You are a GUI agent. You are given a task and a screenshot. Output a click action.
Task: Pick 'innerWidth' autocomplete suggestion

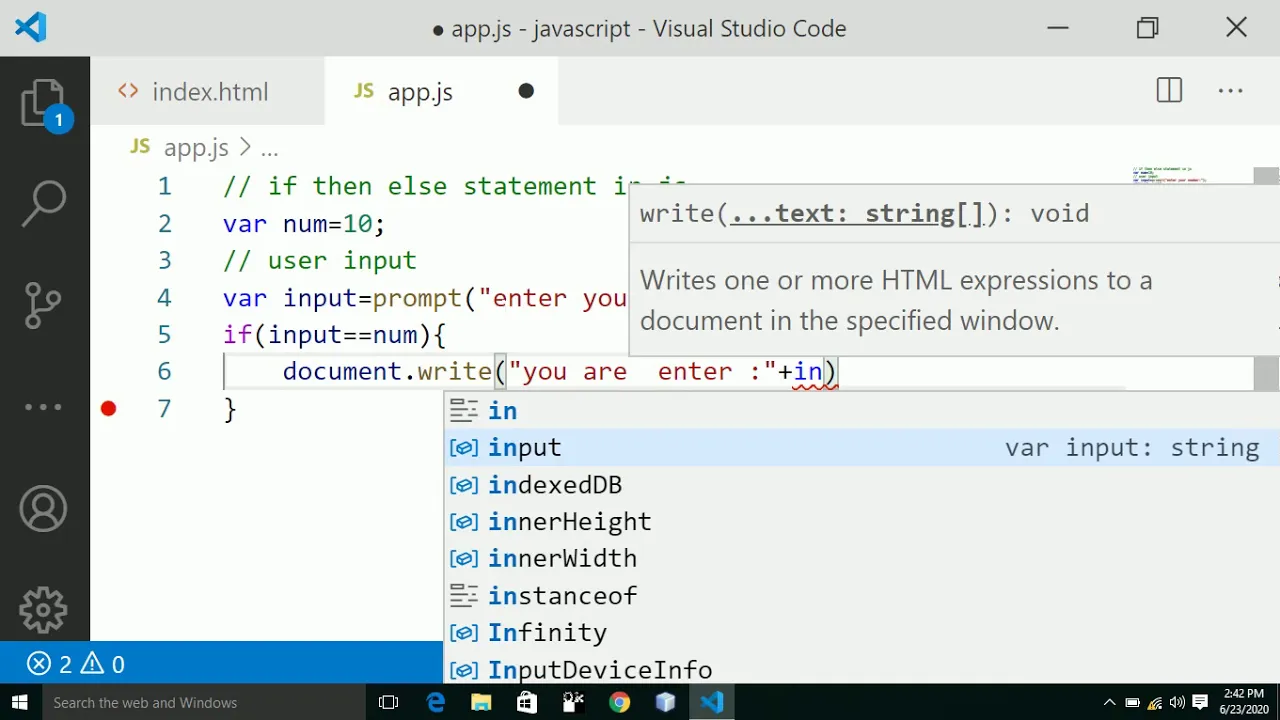click(861, 558)
